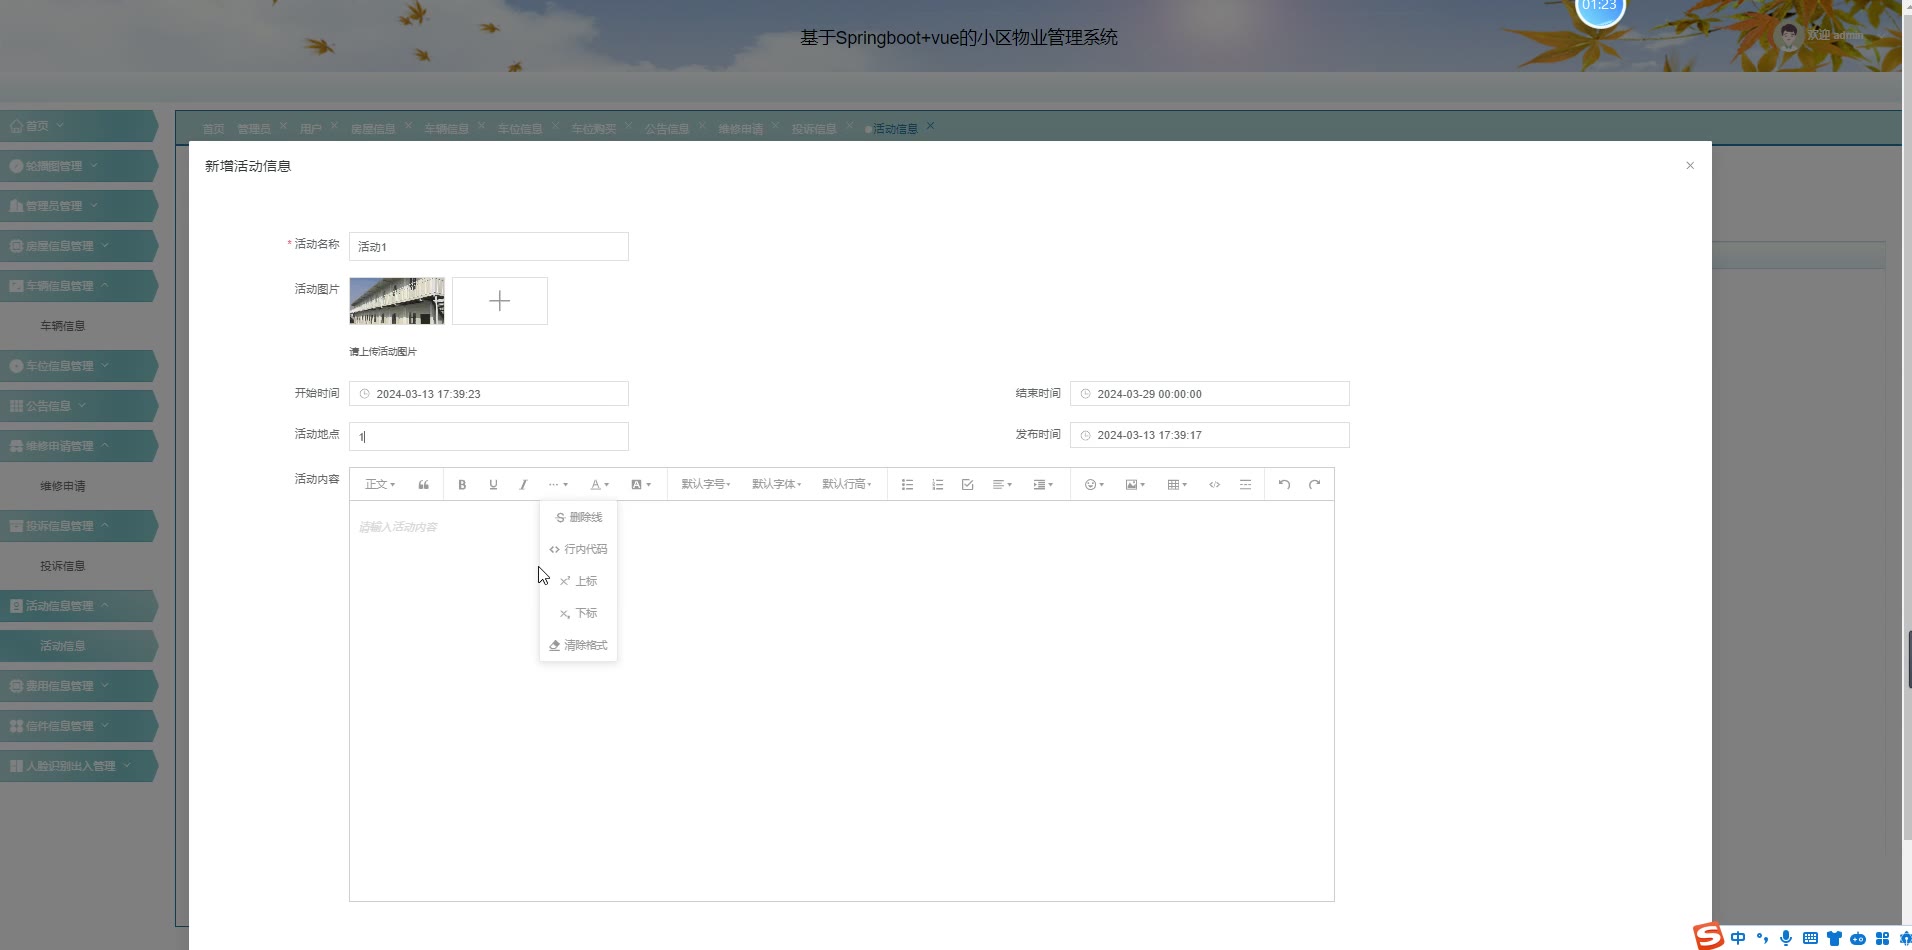Viewport: 1912px width, 950px height.
Task: Toggle italic formatting in editor toolbar
Action: click(523, 485)
